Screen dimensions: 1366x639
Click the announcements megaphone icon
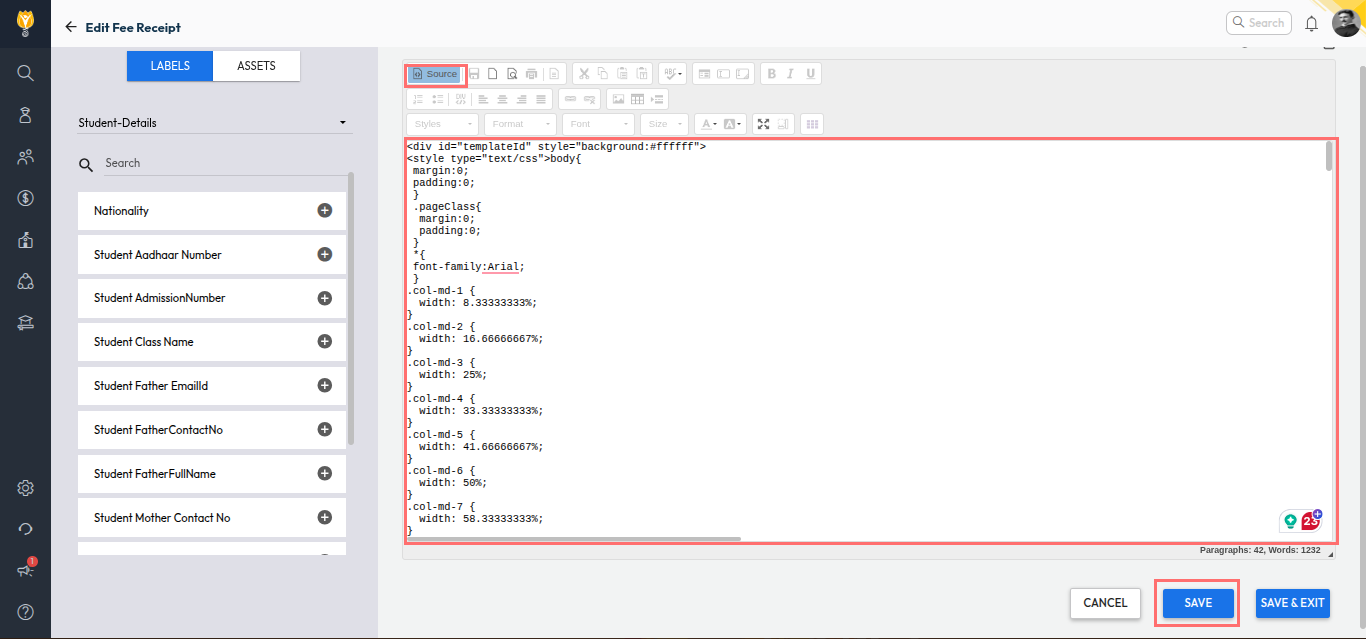(26, 570)
